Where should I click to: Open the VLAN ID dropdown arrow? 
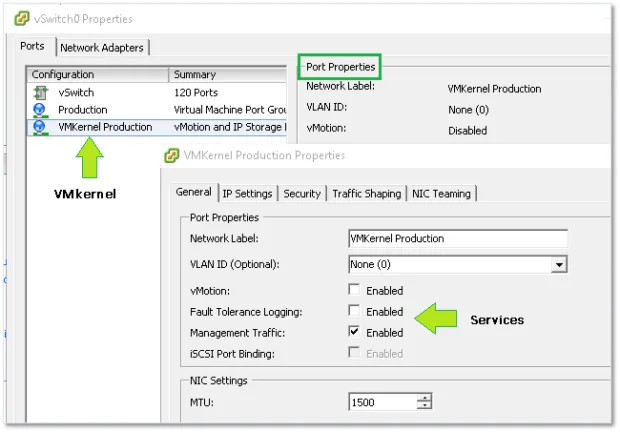pos(559,264)
